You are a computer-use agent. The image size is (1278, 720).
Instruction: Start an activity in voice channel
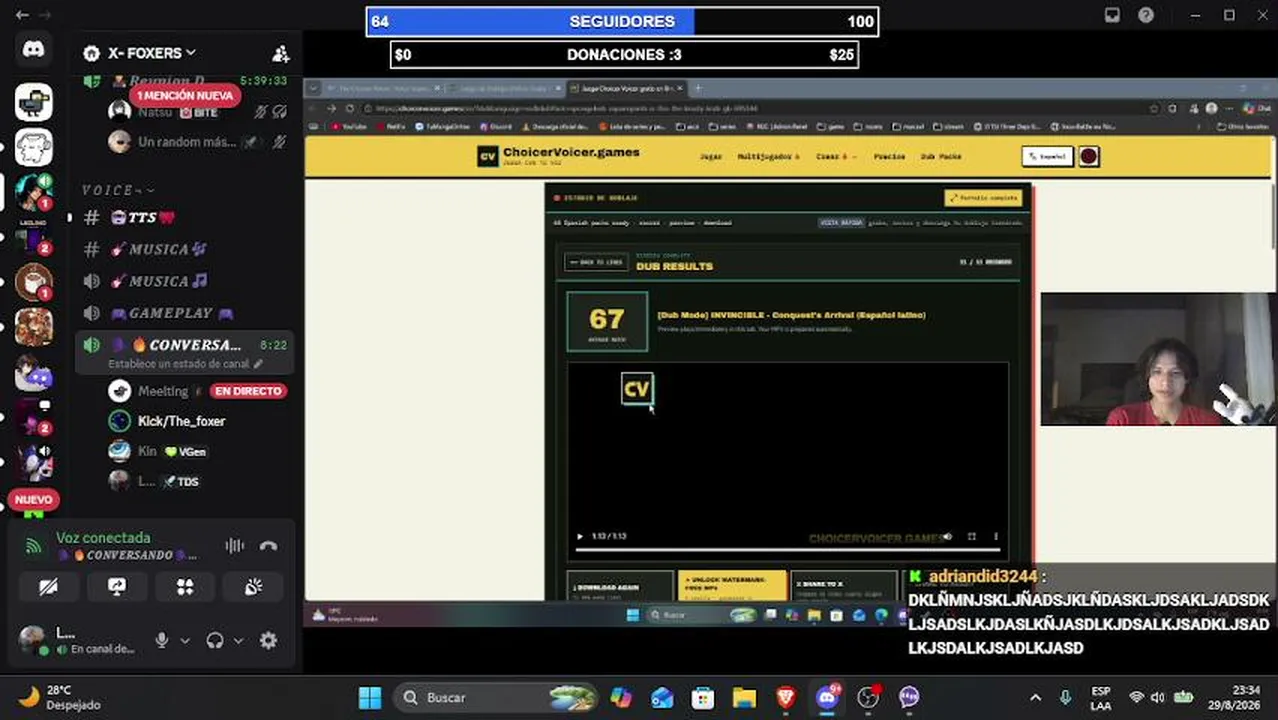coord(185,587)
